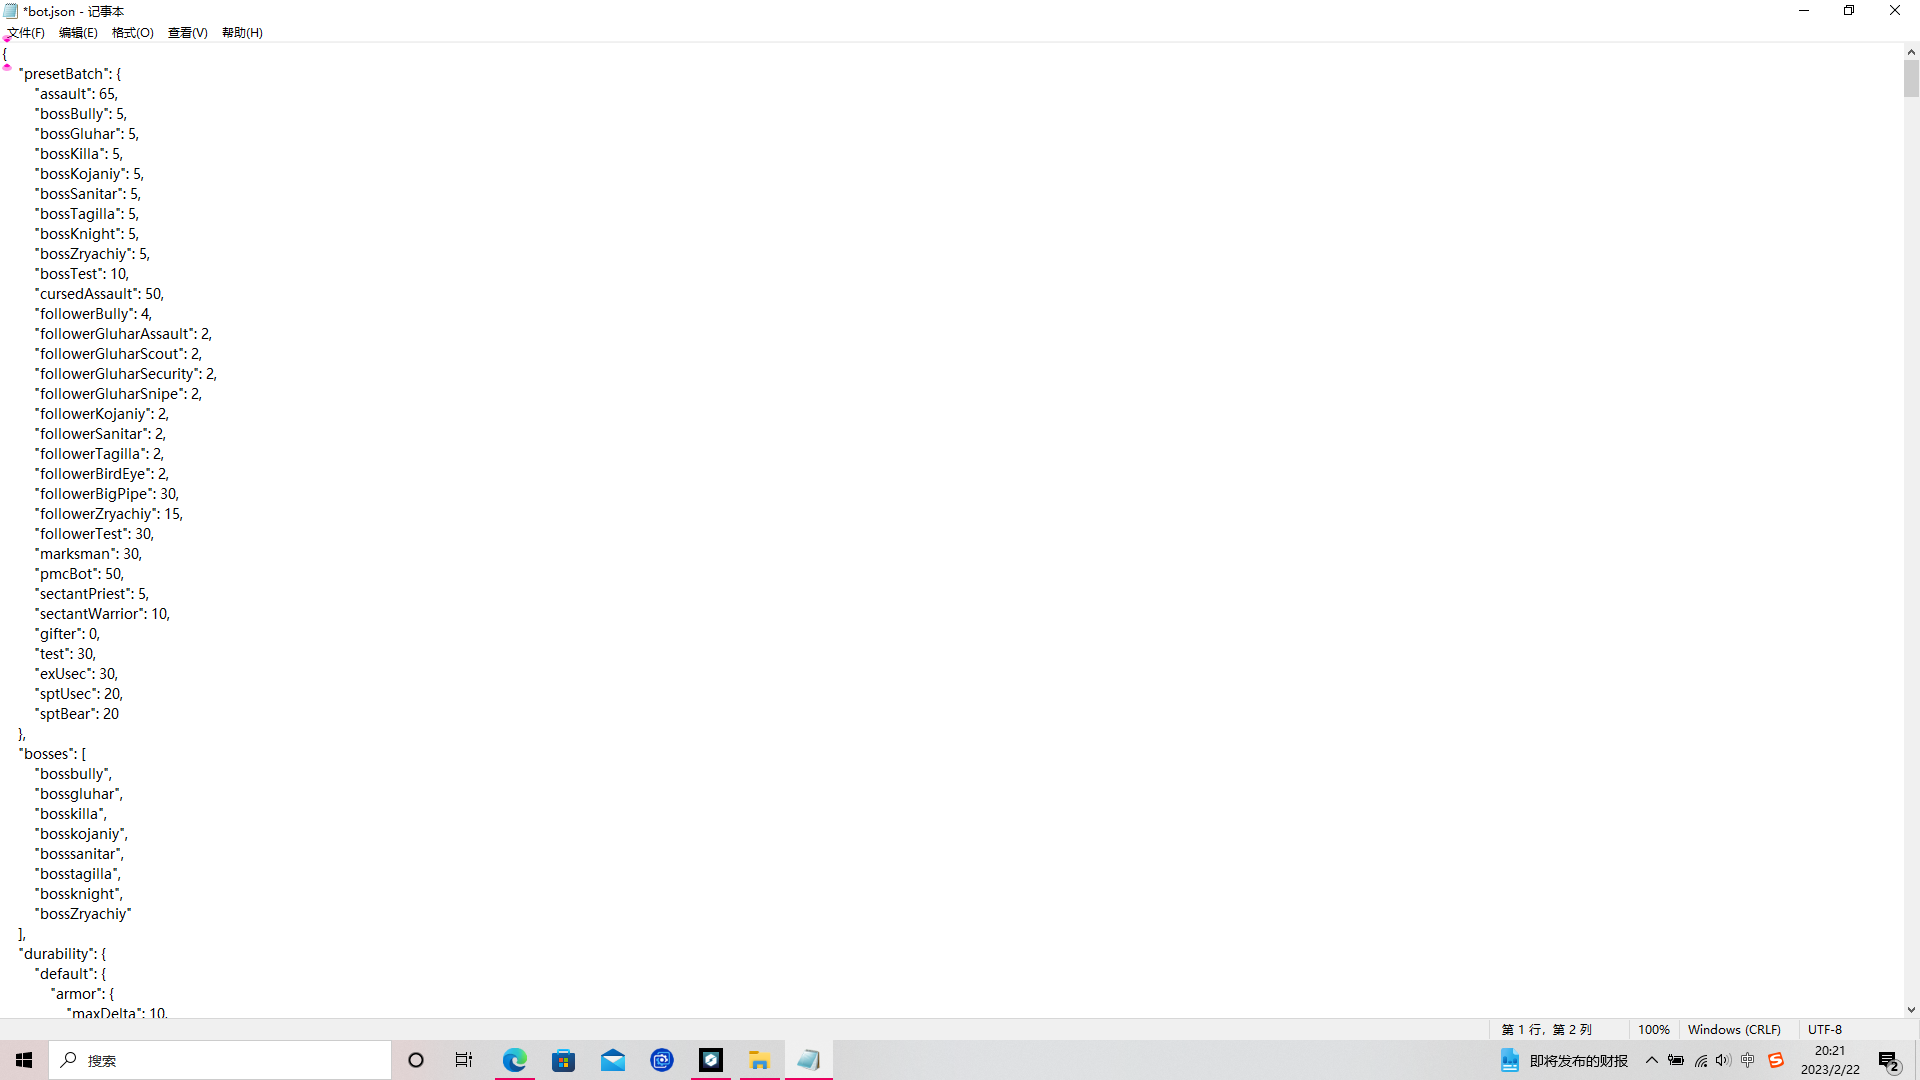
Task: Click the "bosses": [ line
Action: 53,754
